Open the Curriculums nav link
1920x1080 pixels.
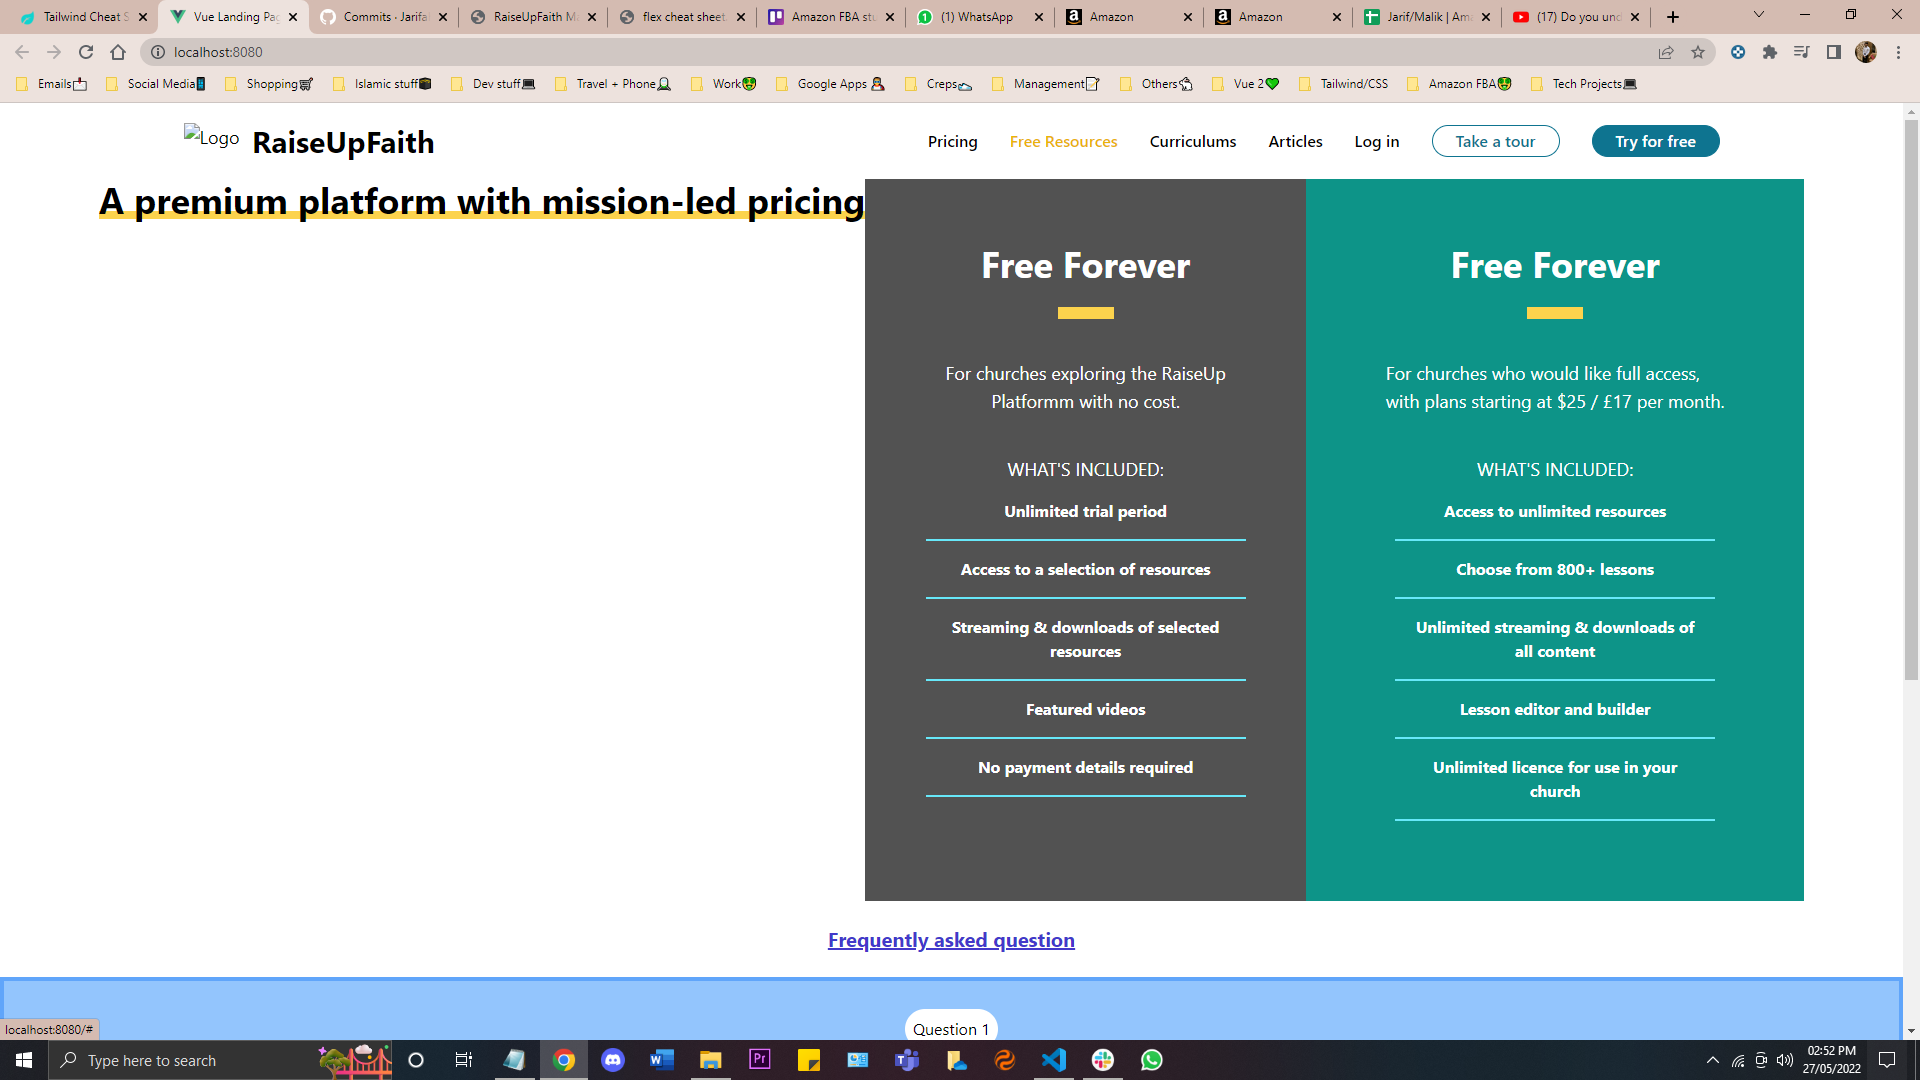(x=1192, y=141)
